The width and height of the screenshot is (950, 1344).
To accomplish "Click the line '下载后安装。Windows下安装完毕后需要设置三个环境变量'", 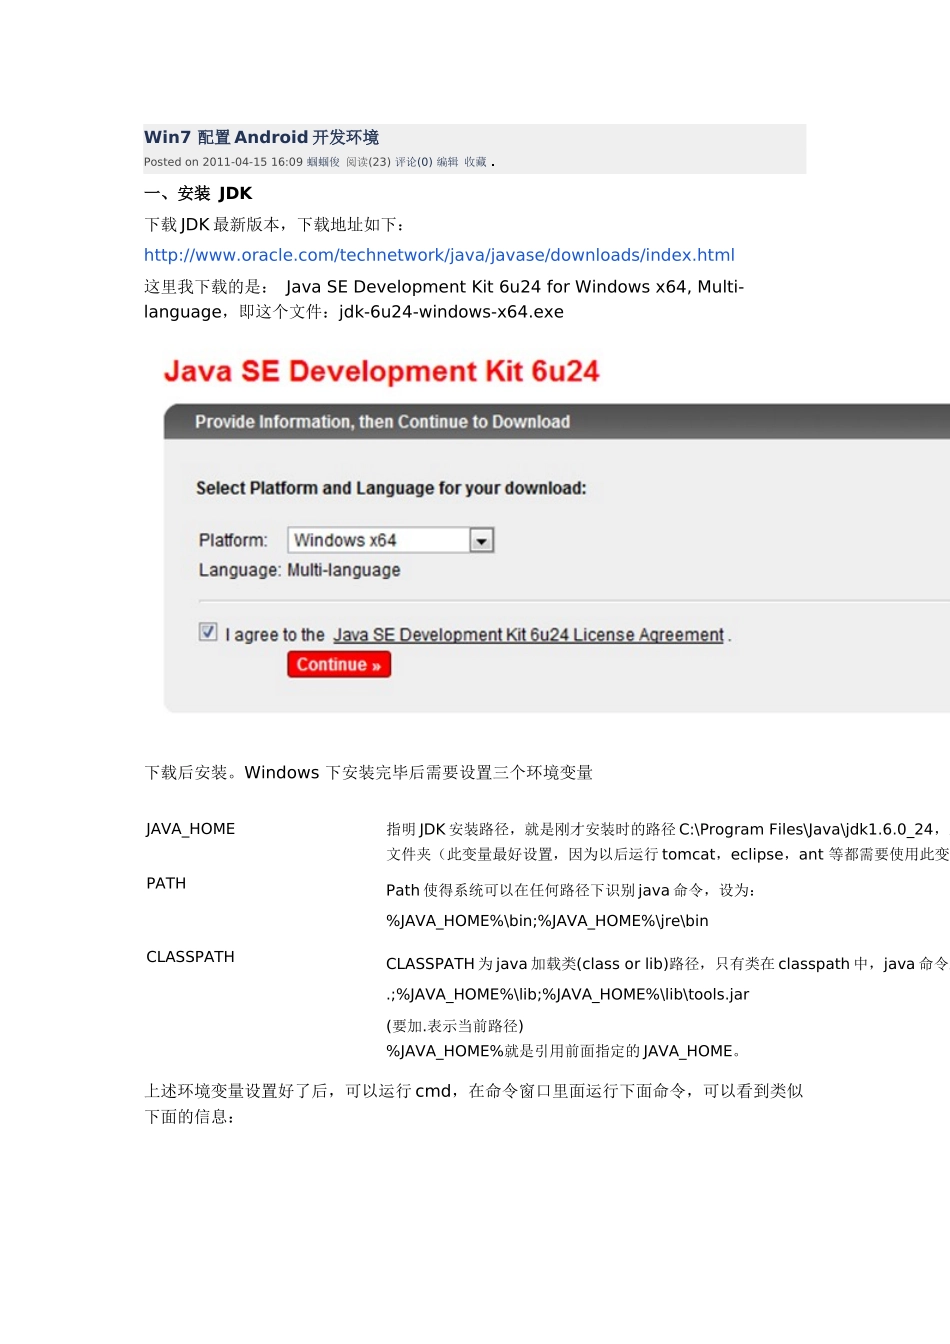I will [369, 773].
